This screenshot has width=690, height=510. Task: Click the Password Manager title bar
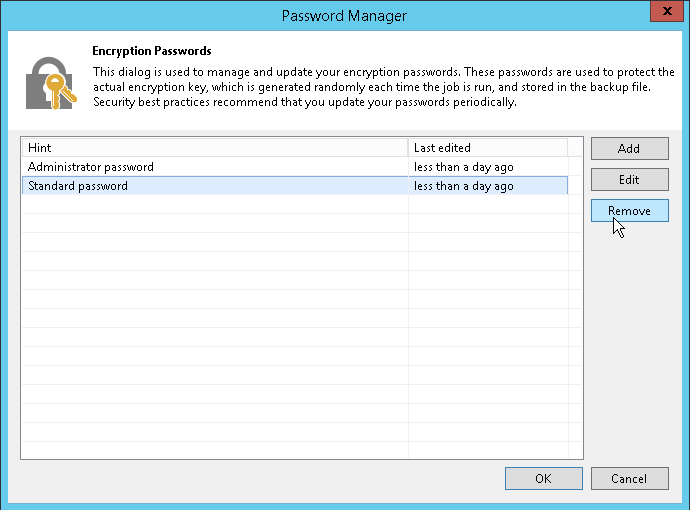(344, 16)
